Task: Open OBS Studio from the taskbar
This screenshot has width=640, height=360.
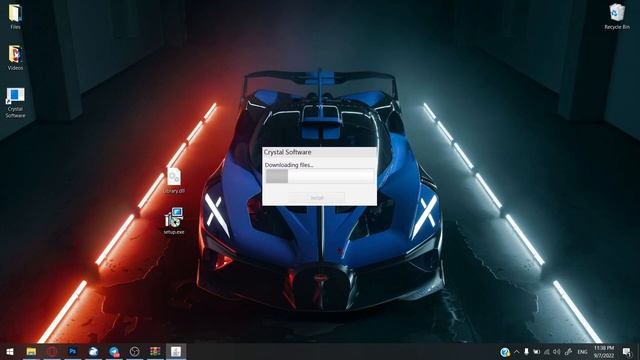Action: pos(135,351)
